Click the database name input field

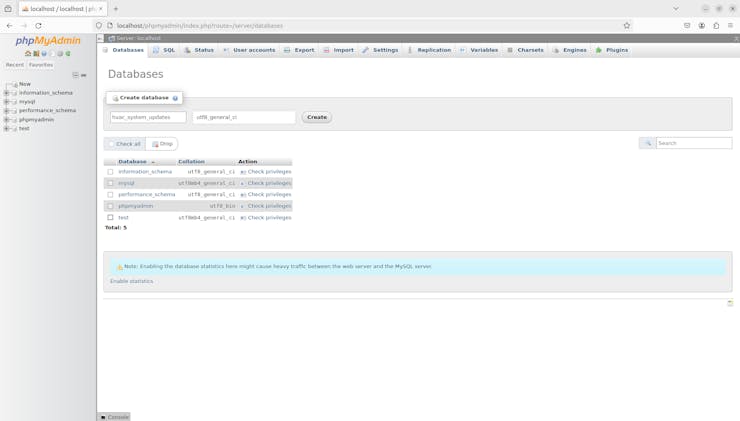tap(148, 117)
